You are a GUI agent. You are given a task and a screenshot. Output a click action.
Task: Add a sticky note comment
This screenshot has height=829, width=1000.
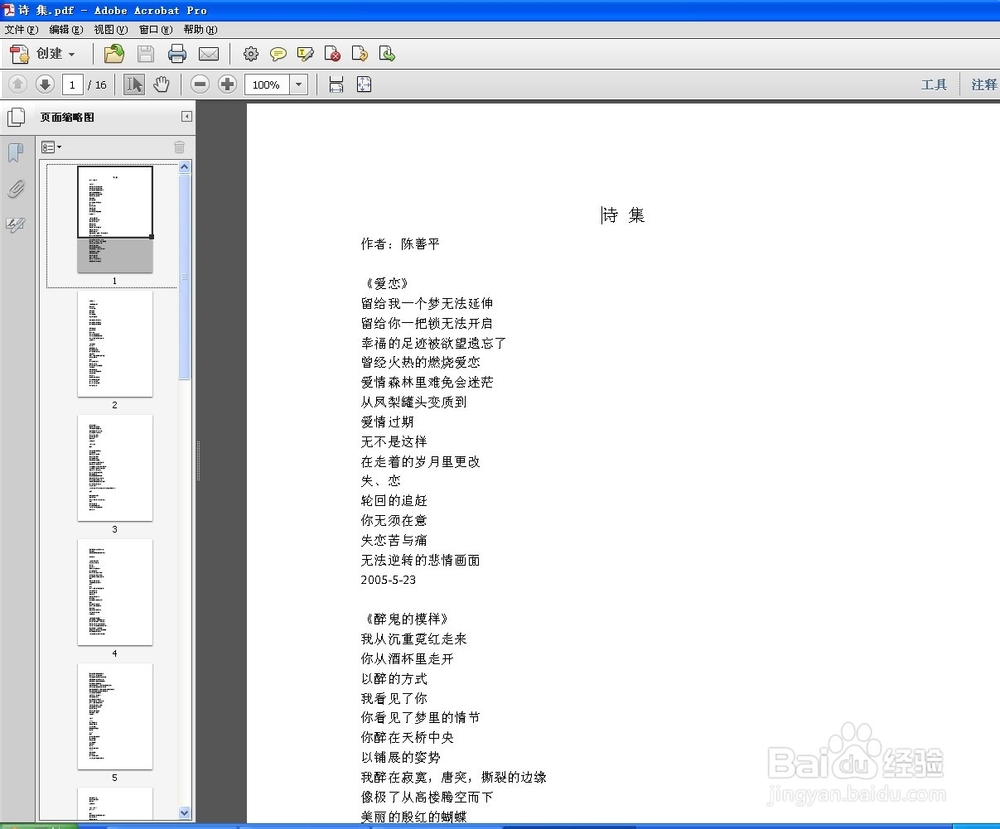(x=278, y=54)
